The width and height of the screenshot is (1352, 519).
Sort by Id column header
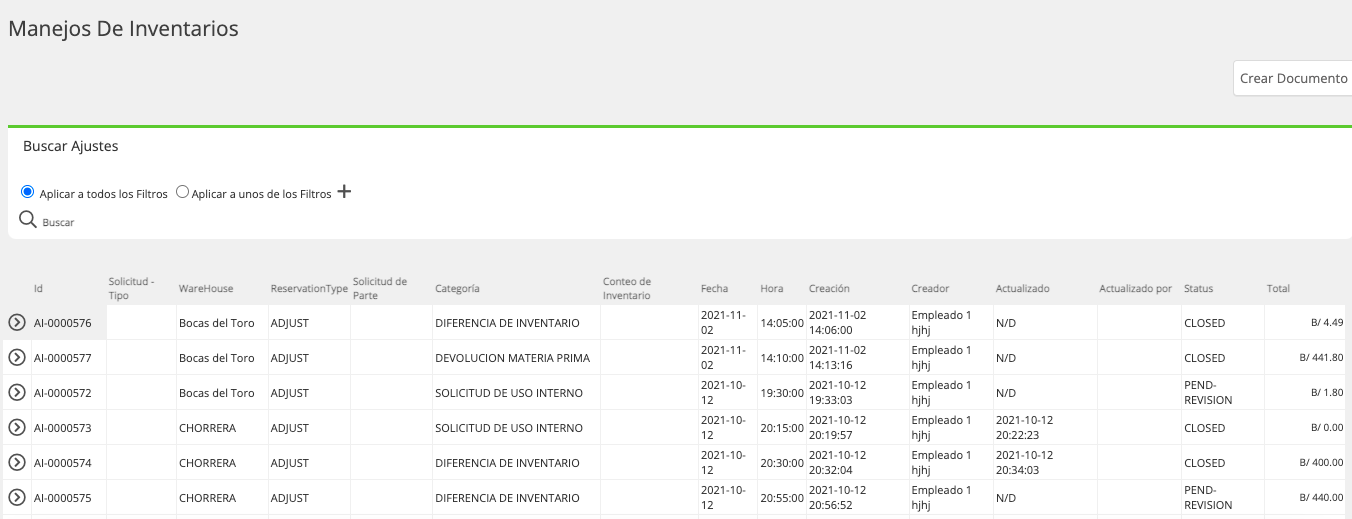pyautogui.click(x=38, y=288)
